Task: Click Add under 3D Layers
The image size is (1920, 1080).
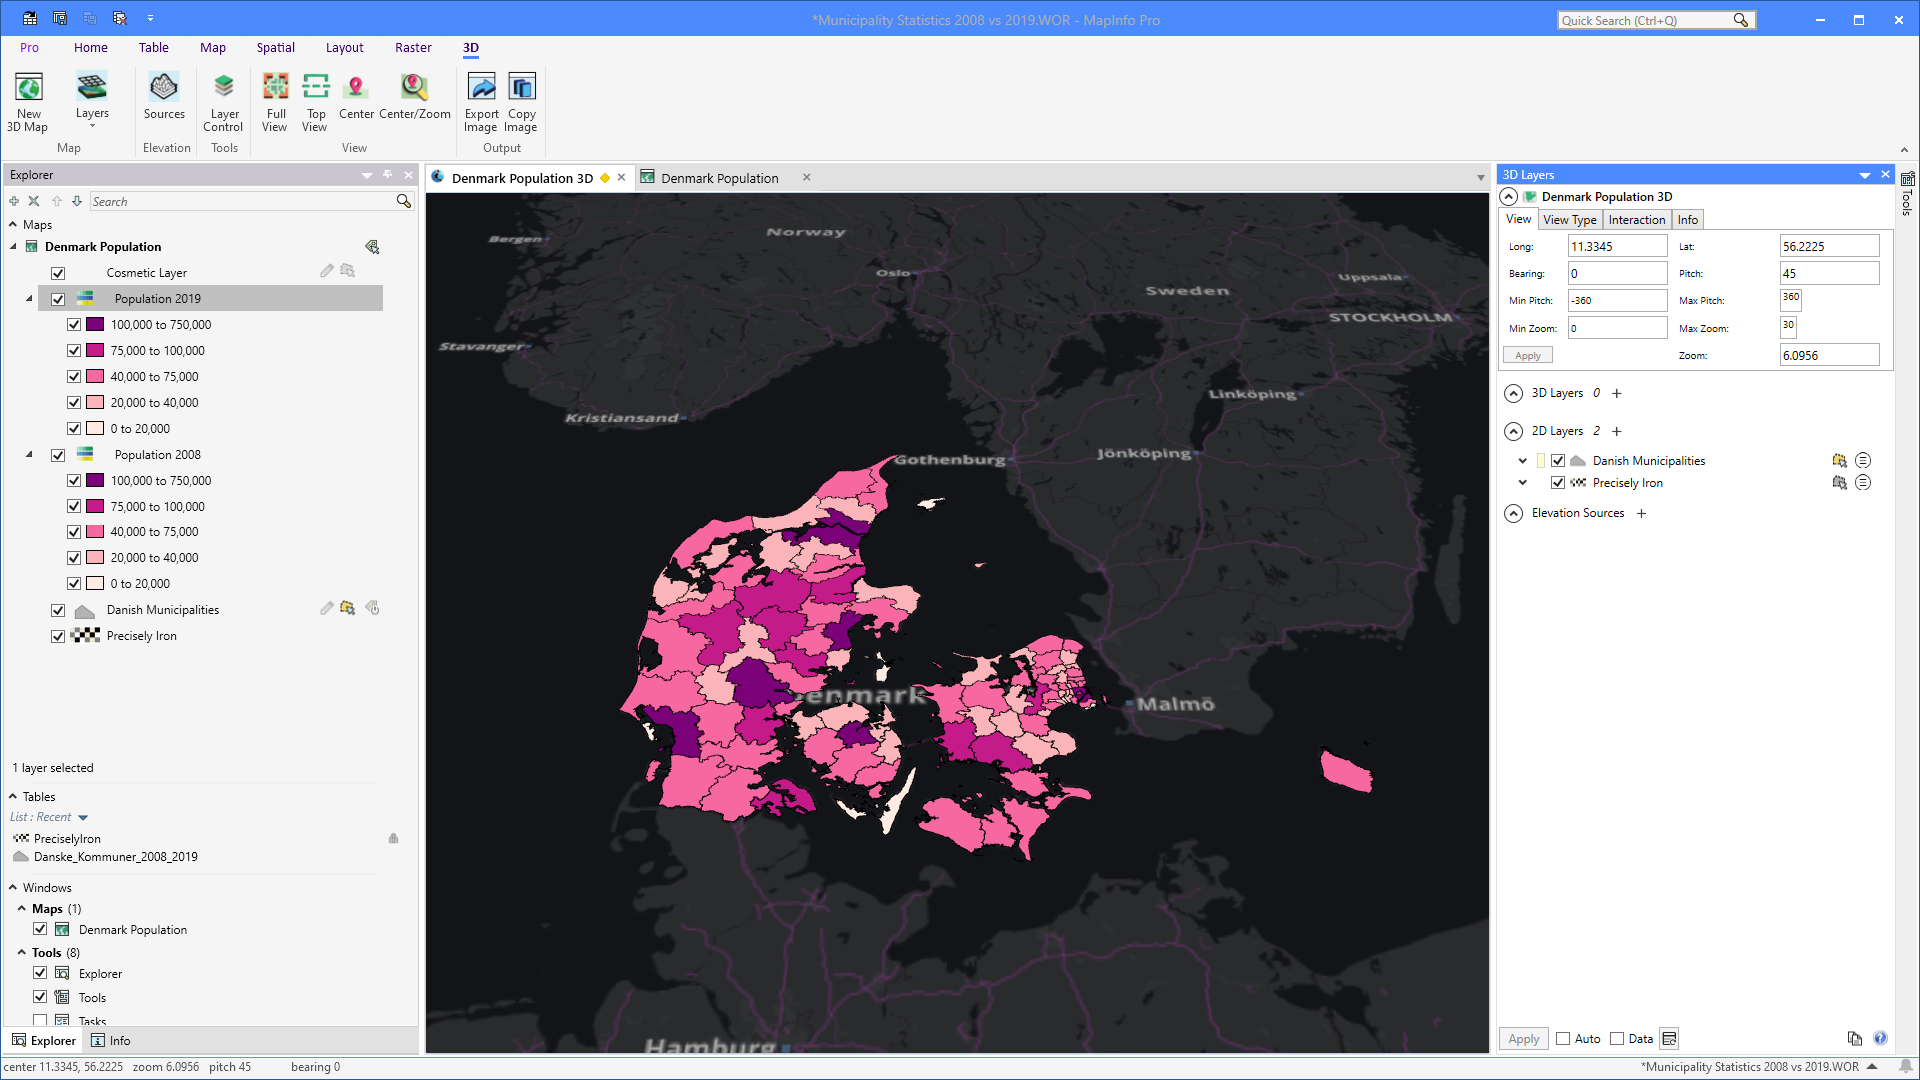Action: (1616, 393)
